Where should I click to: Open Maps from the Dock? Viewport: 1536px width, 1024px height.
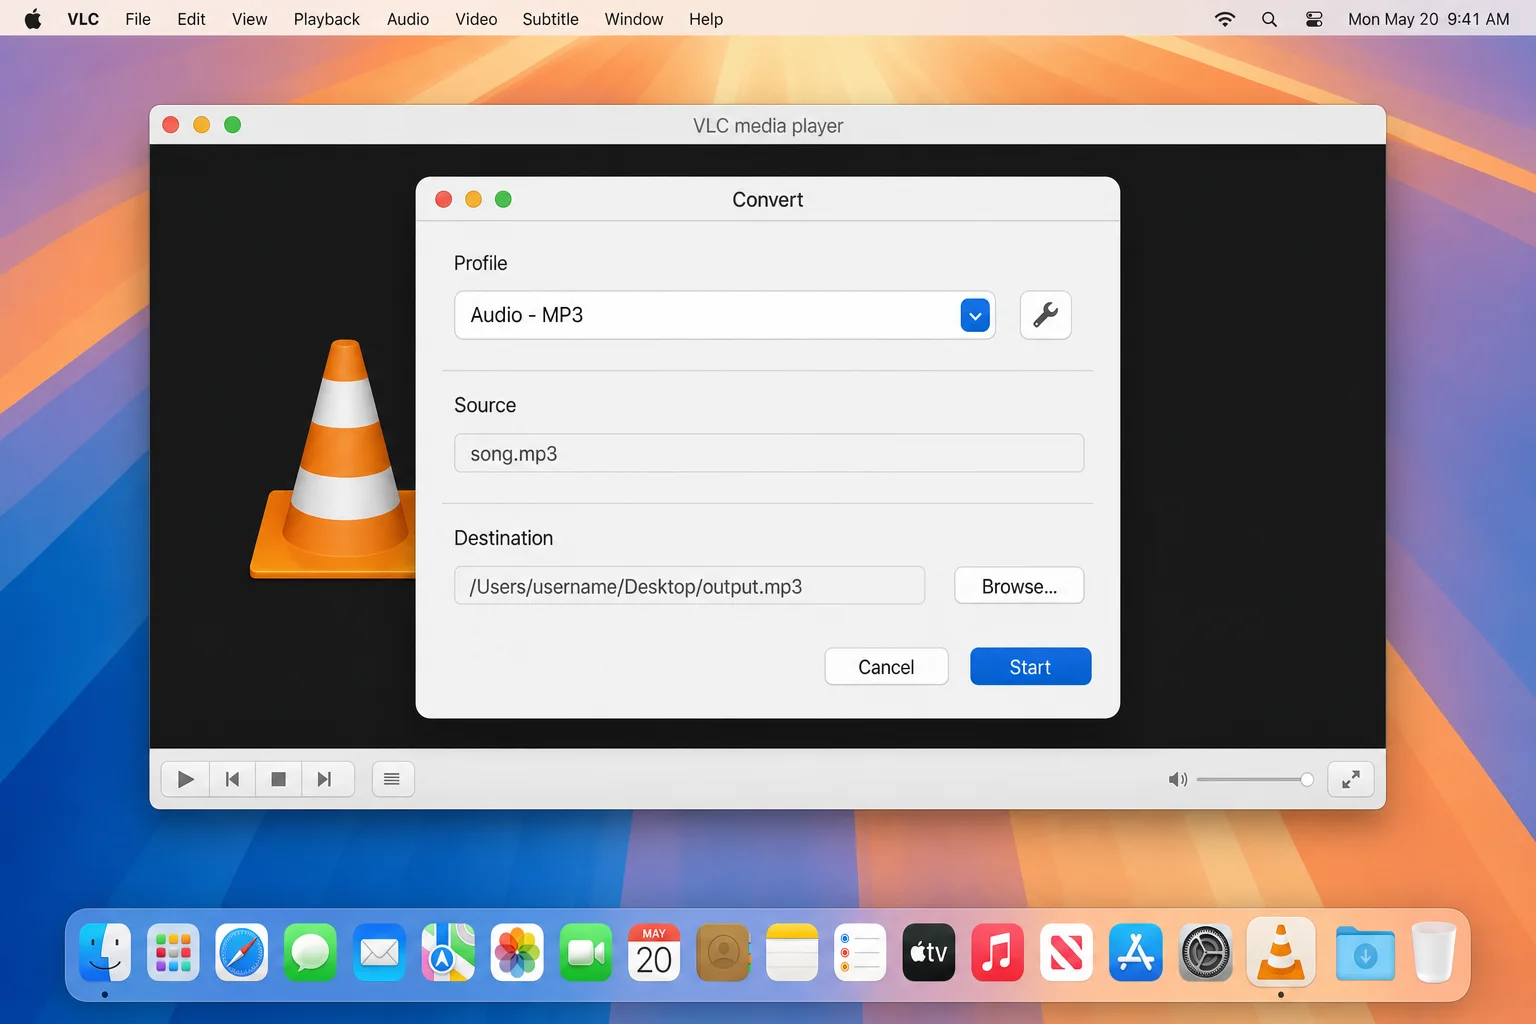pos(448,952)
